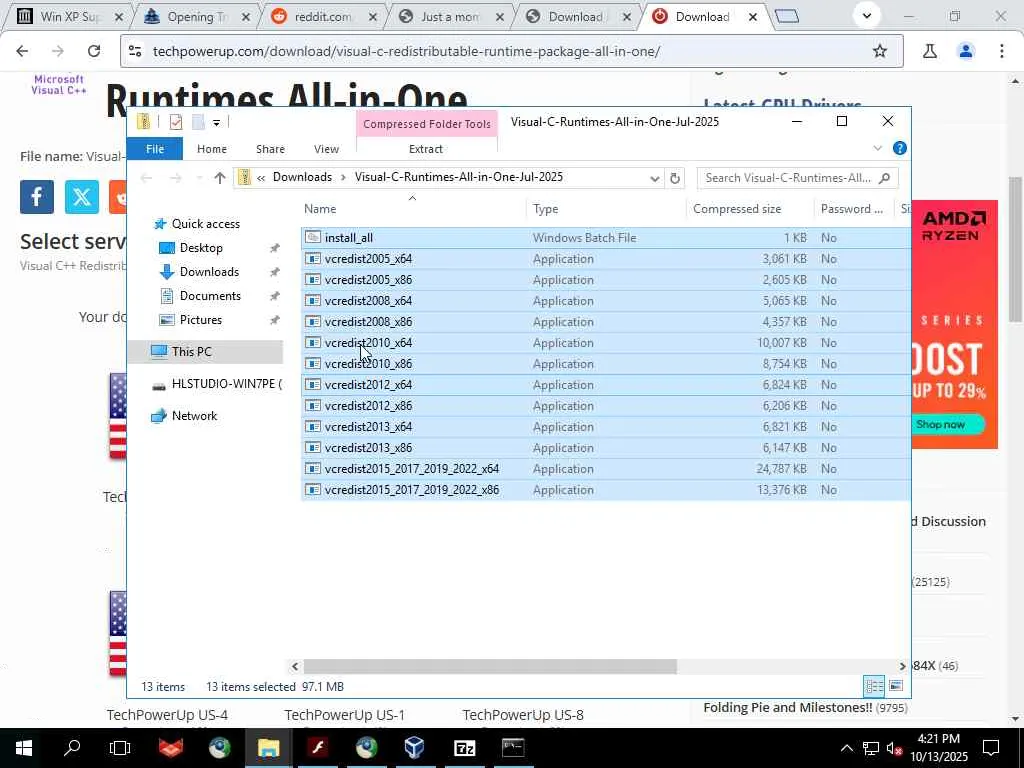The image size is (1024, 768).
Task: Select vcredist2015_2017_2019_2022_x86 file
Action: [411, 490]
